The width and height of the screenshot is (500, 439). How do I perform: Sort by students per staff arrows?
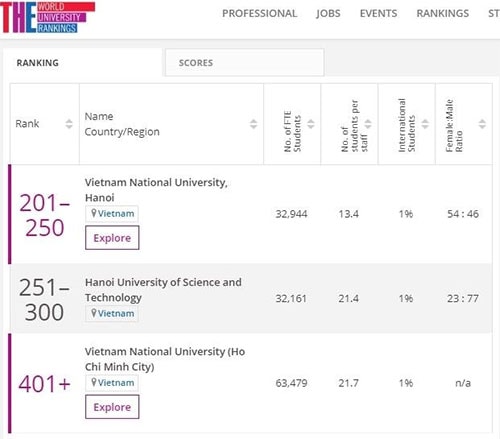(x=368, y=124)
